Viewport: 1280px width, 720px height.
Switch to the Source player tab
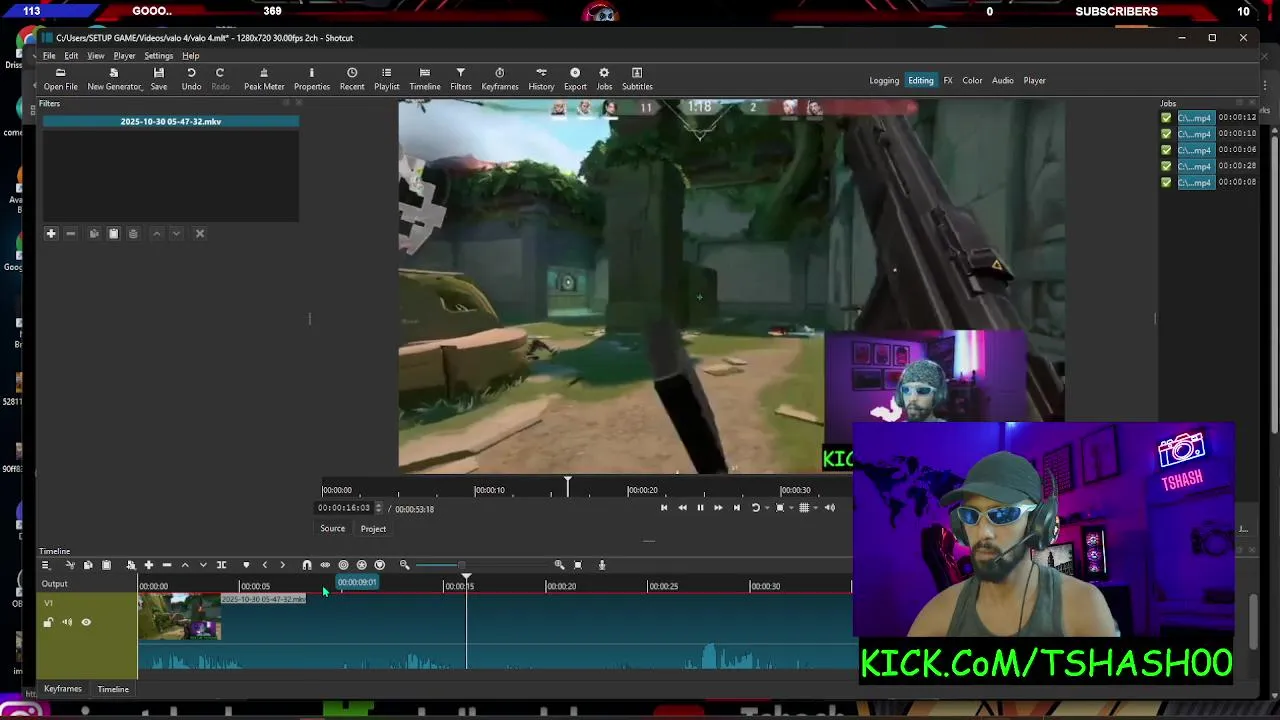coord(333,529)
